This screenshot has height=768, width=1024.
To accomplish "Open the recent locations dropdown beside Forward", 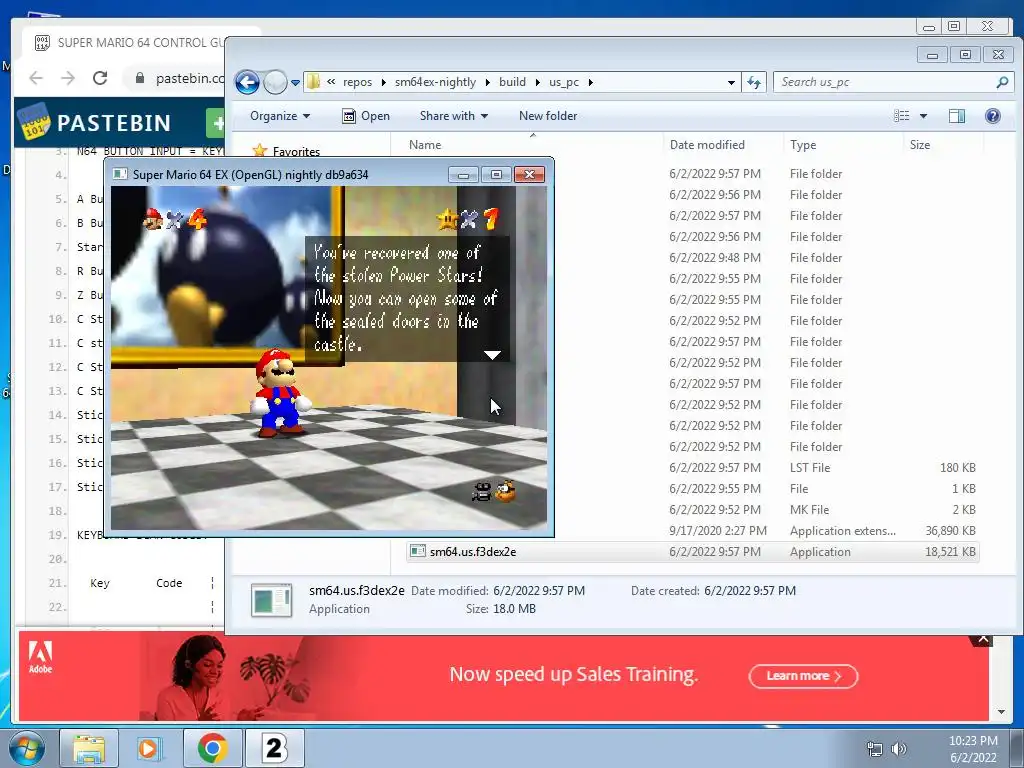I will click(295, 83).
